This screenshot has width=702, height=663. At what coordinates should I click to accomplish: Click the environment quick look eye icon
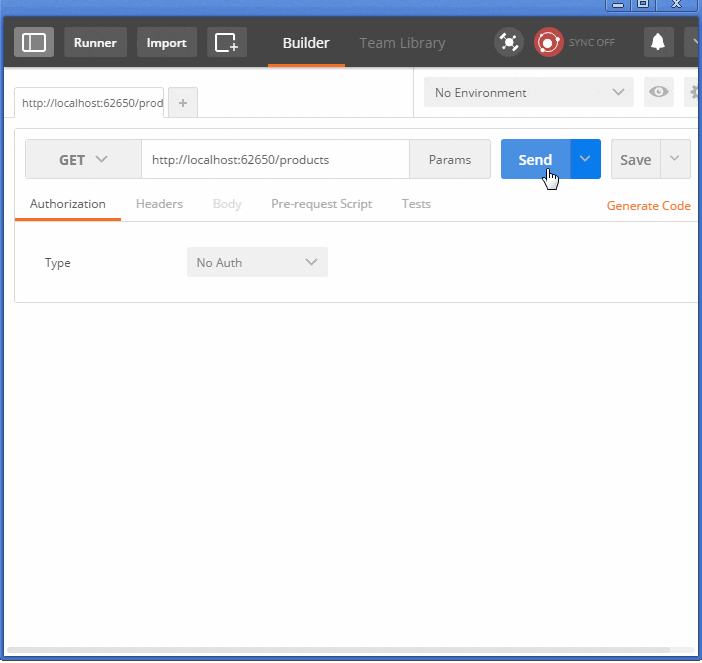point(659,92)
